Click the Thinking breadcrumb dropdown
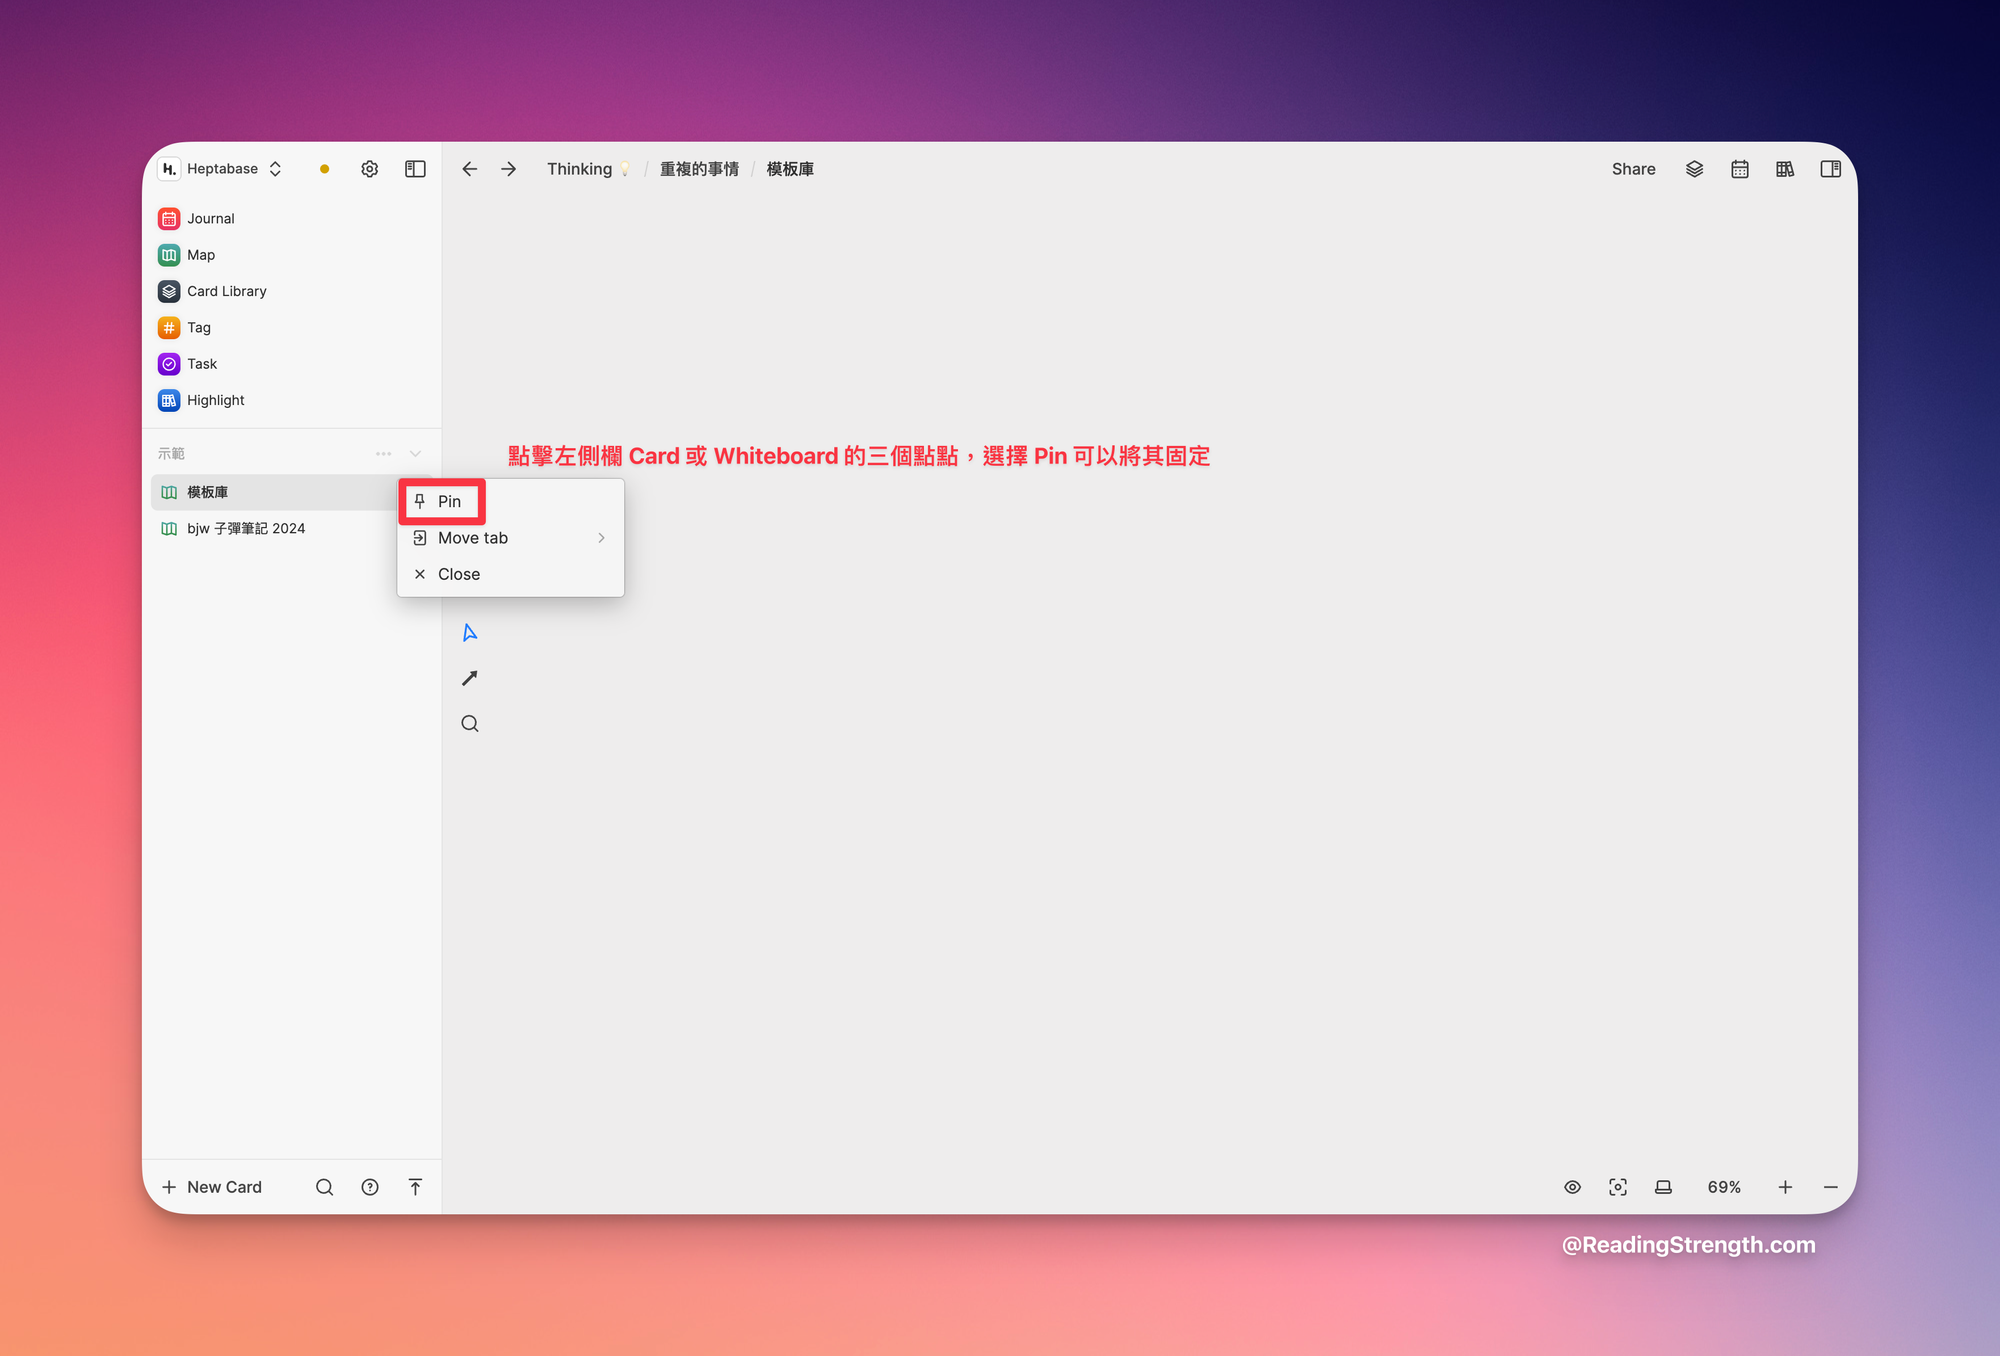This screenshot has width=2000, height=1356. click(589, 168)
